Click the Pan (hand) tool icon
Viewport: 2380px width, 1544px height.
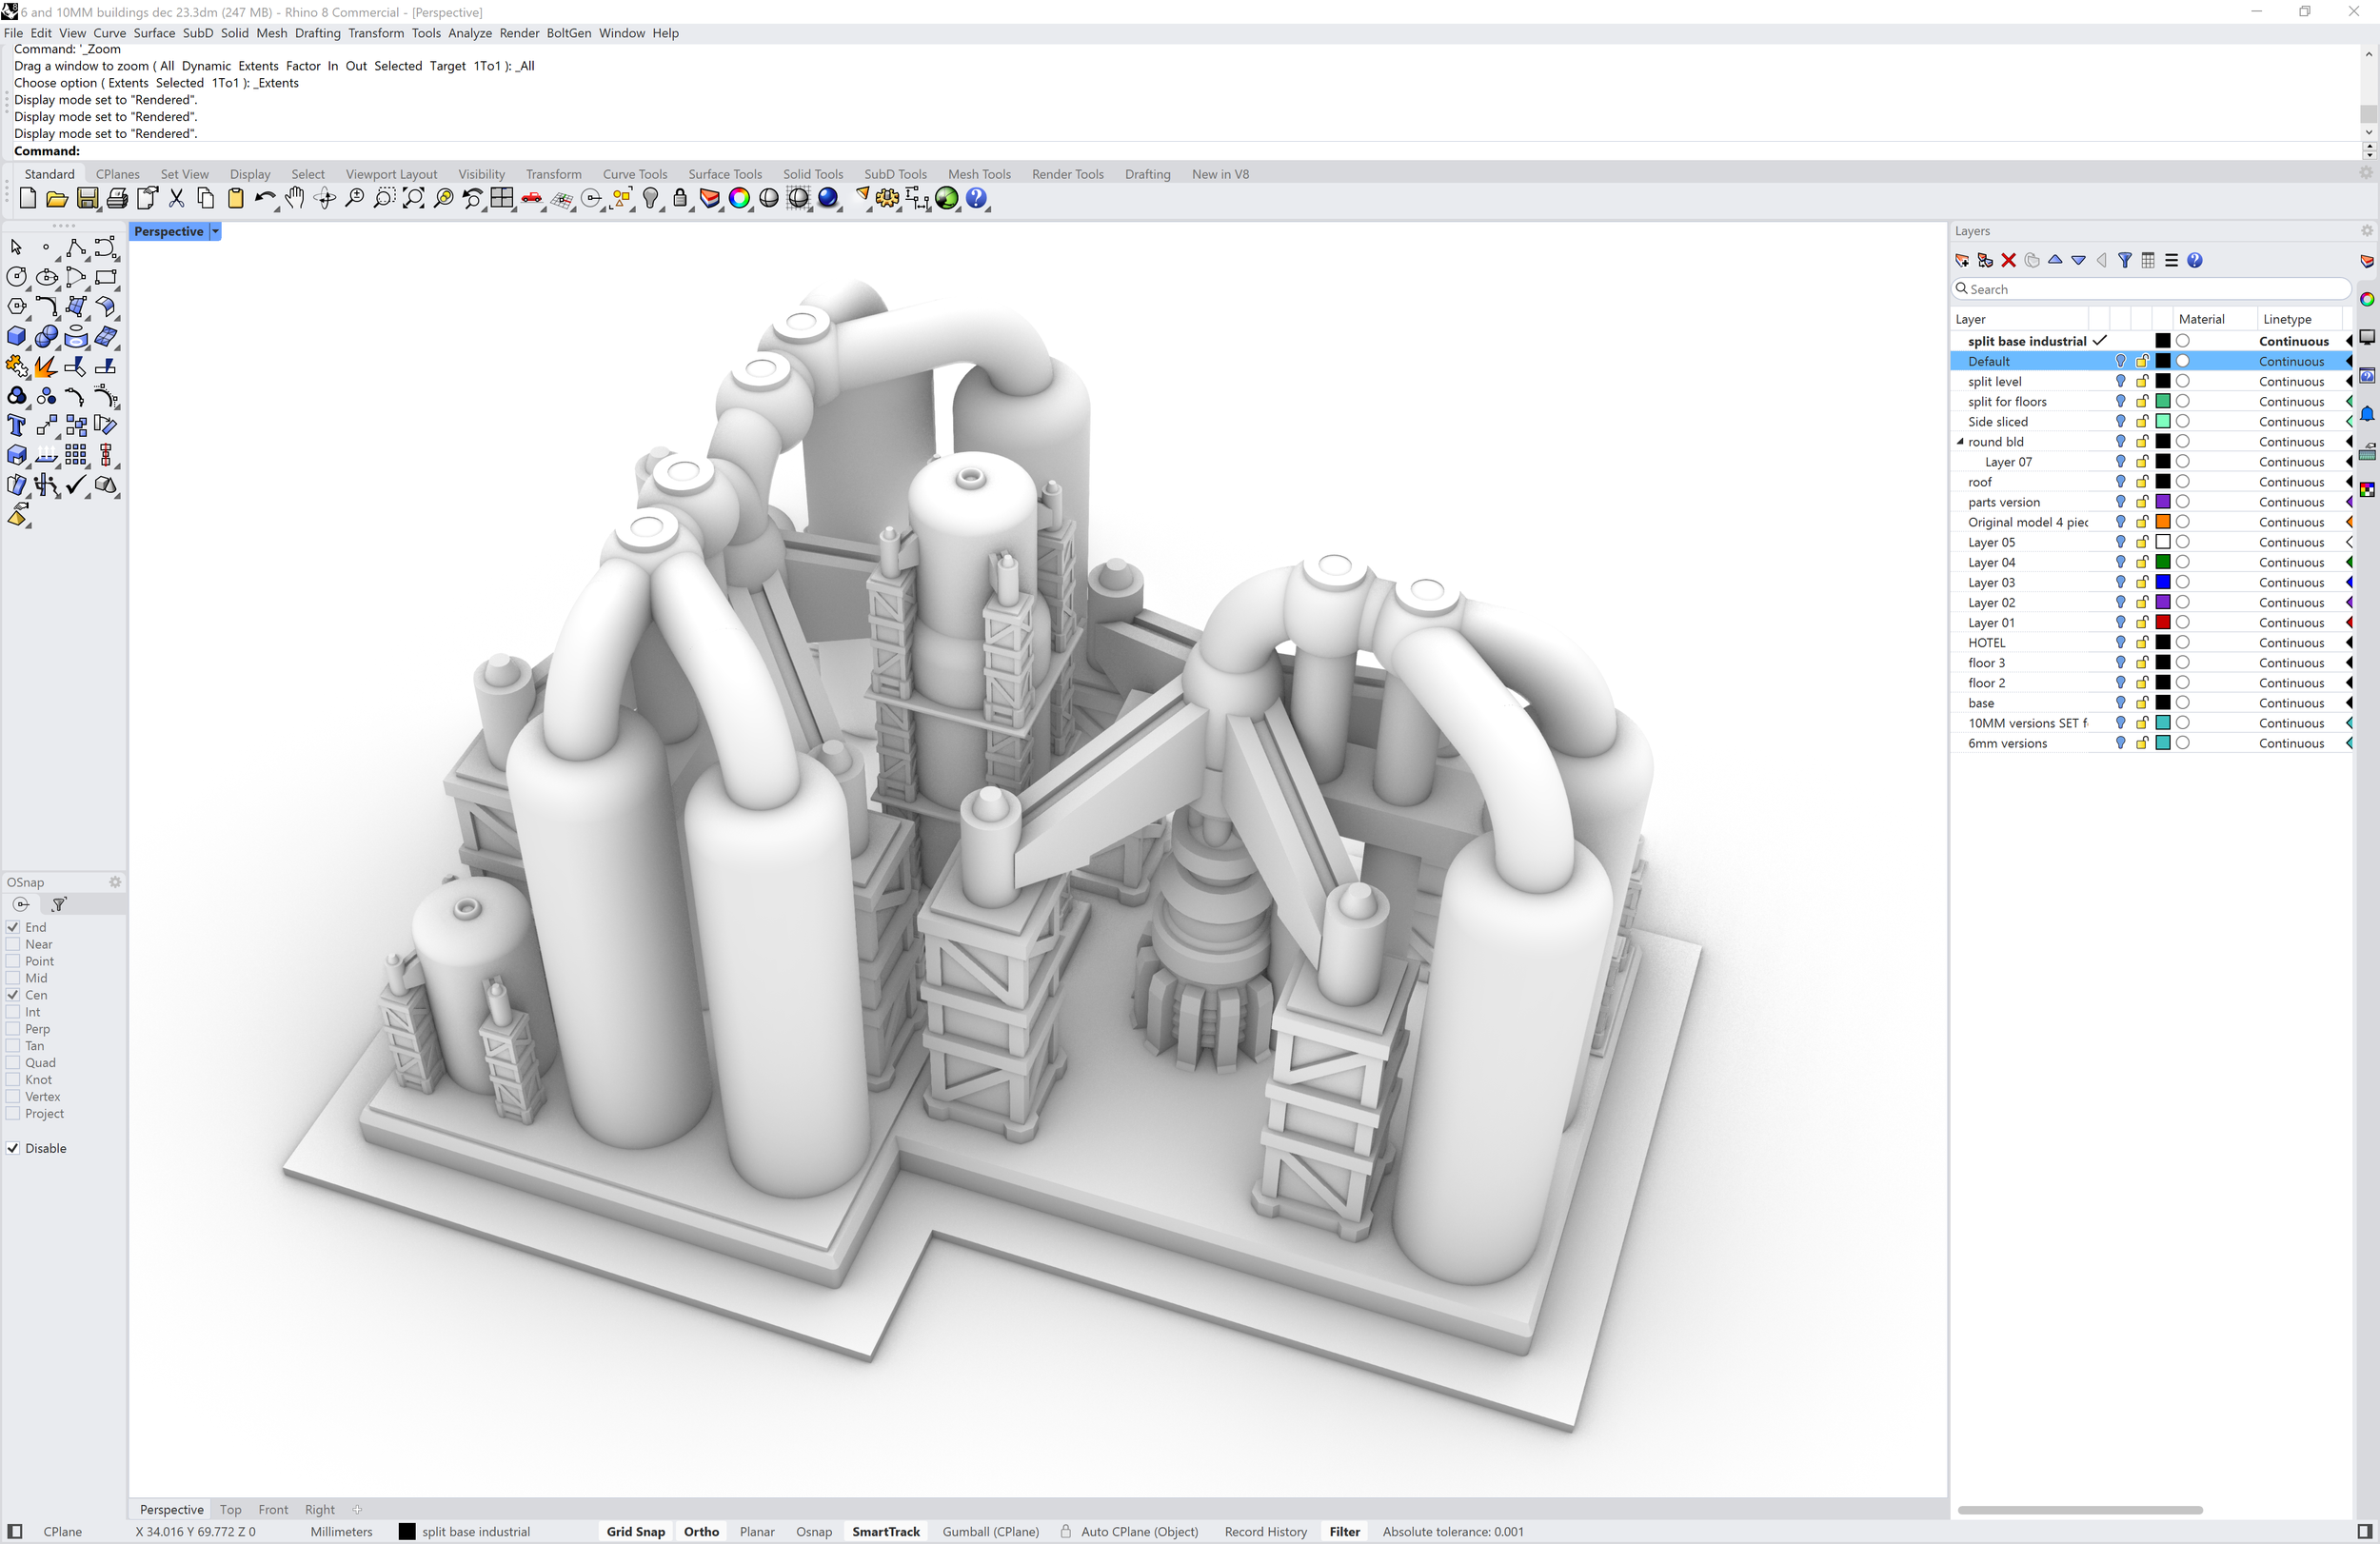(x=294, y=198)
